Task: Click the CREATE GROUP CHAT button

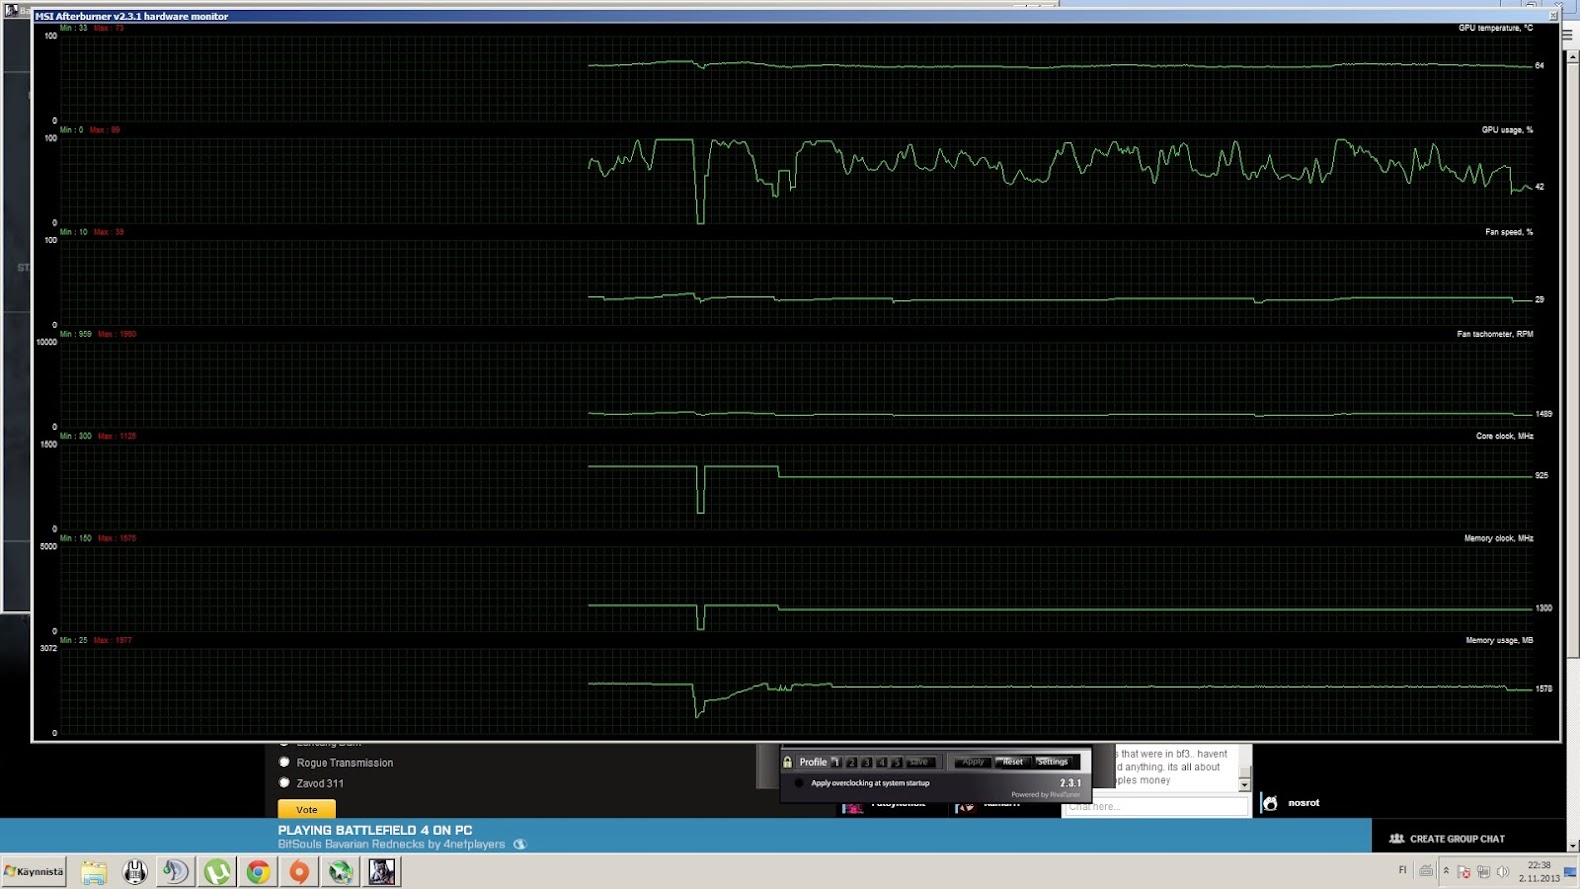Action: 1446,839
